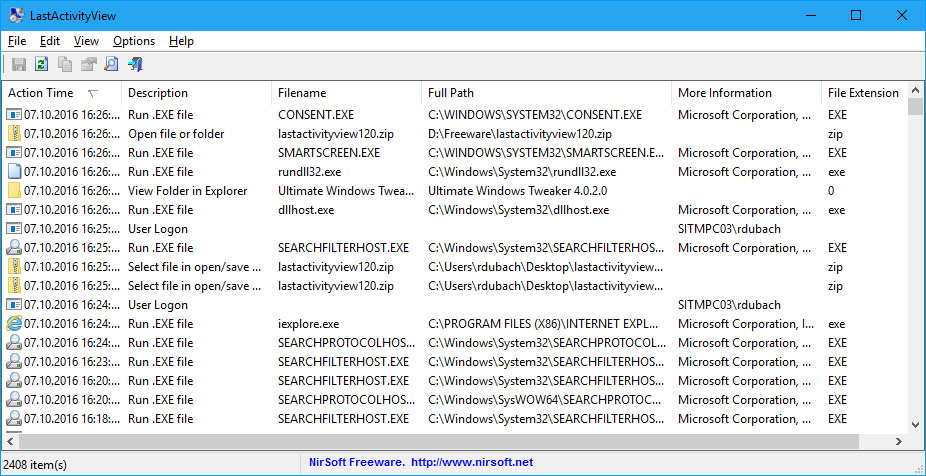Select the SMARTSCREEN.EXE filename cell

click(x=329, y=153)
